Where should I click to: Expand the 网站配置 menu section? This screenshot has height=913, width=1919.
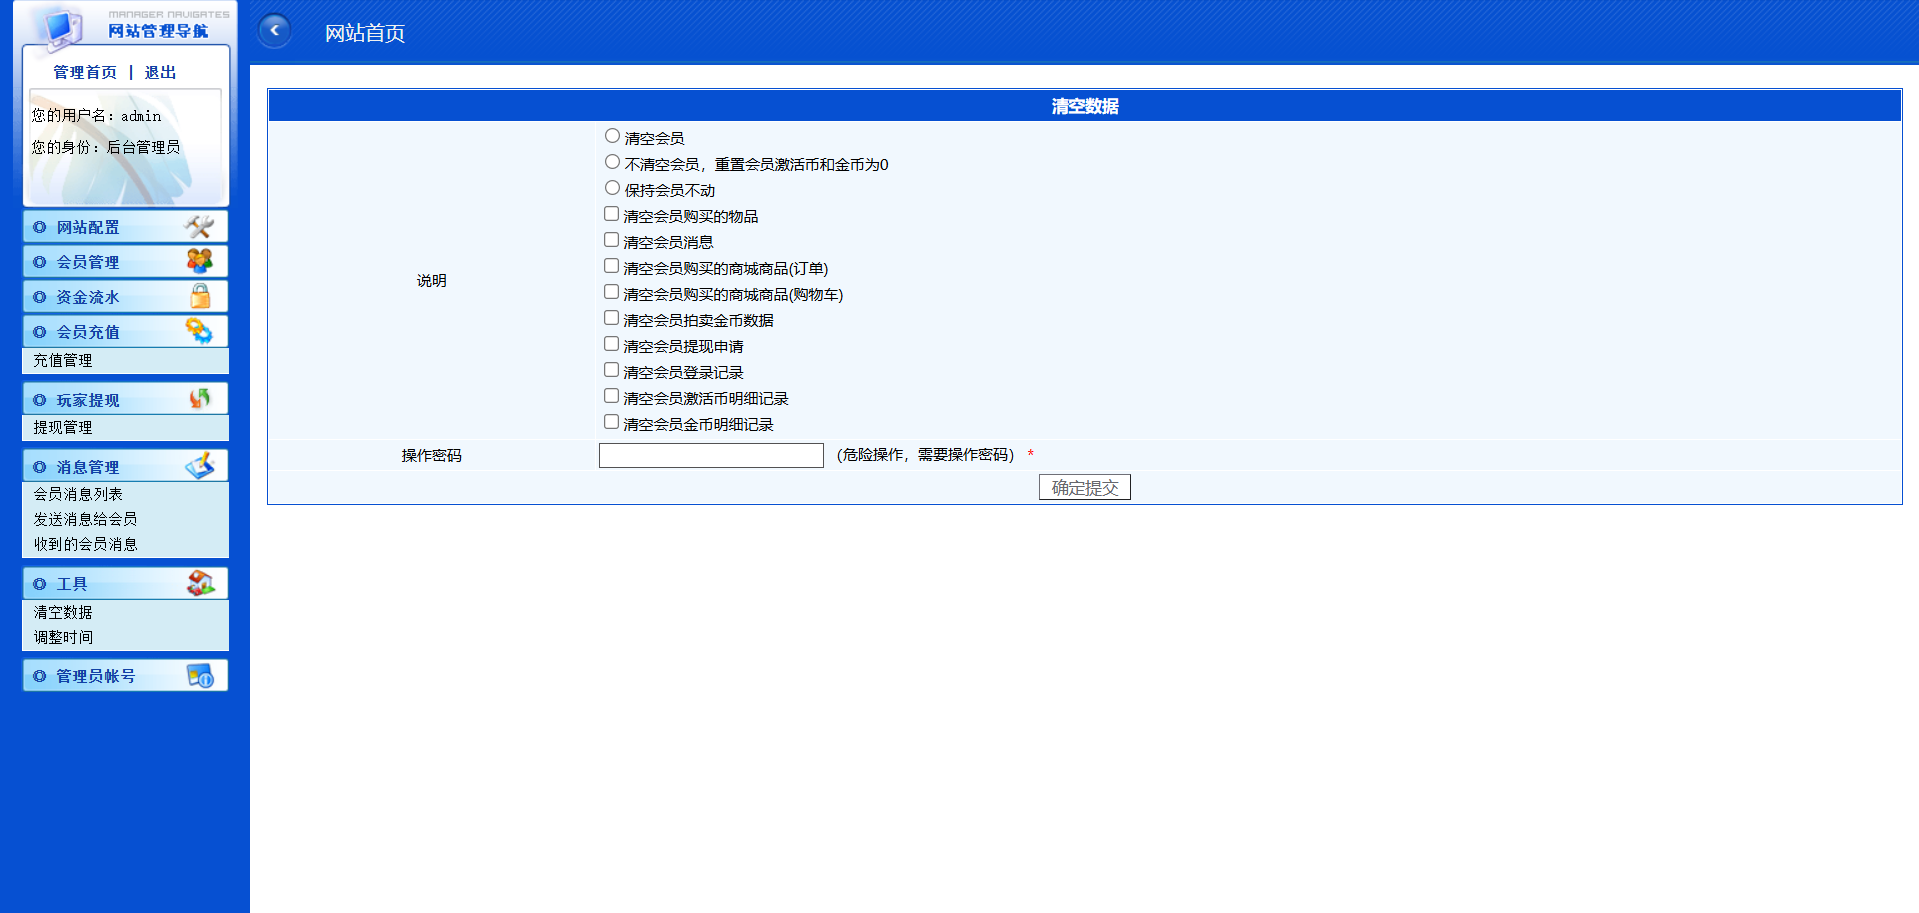pos(125,227)
